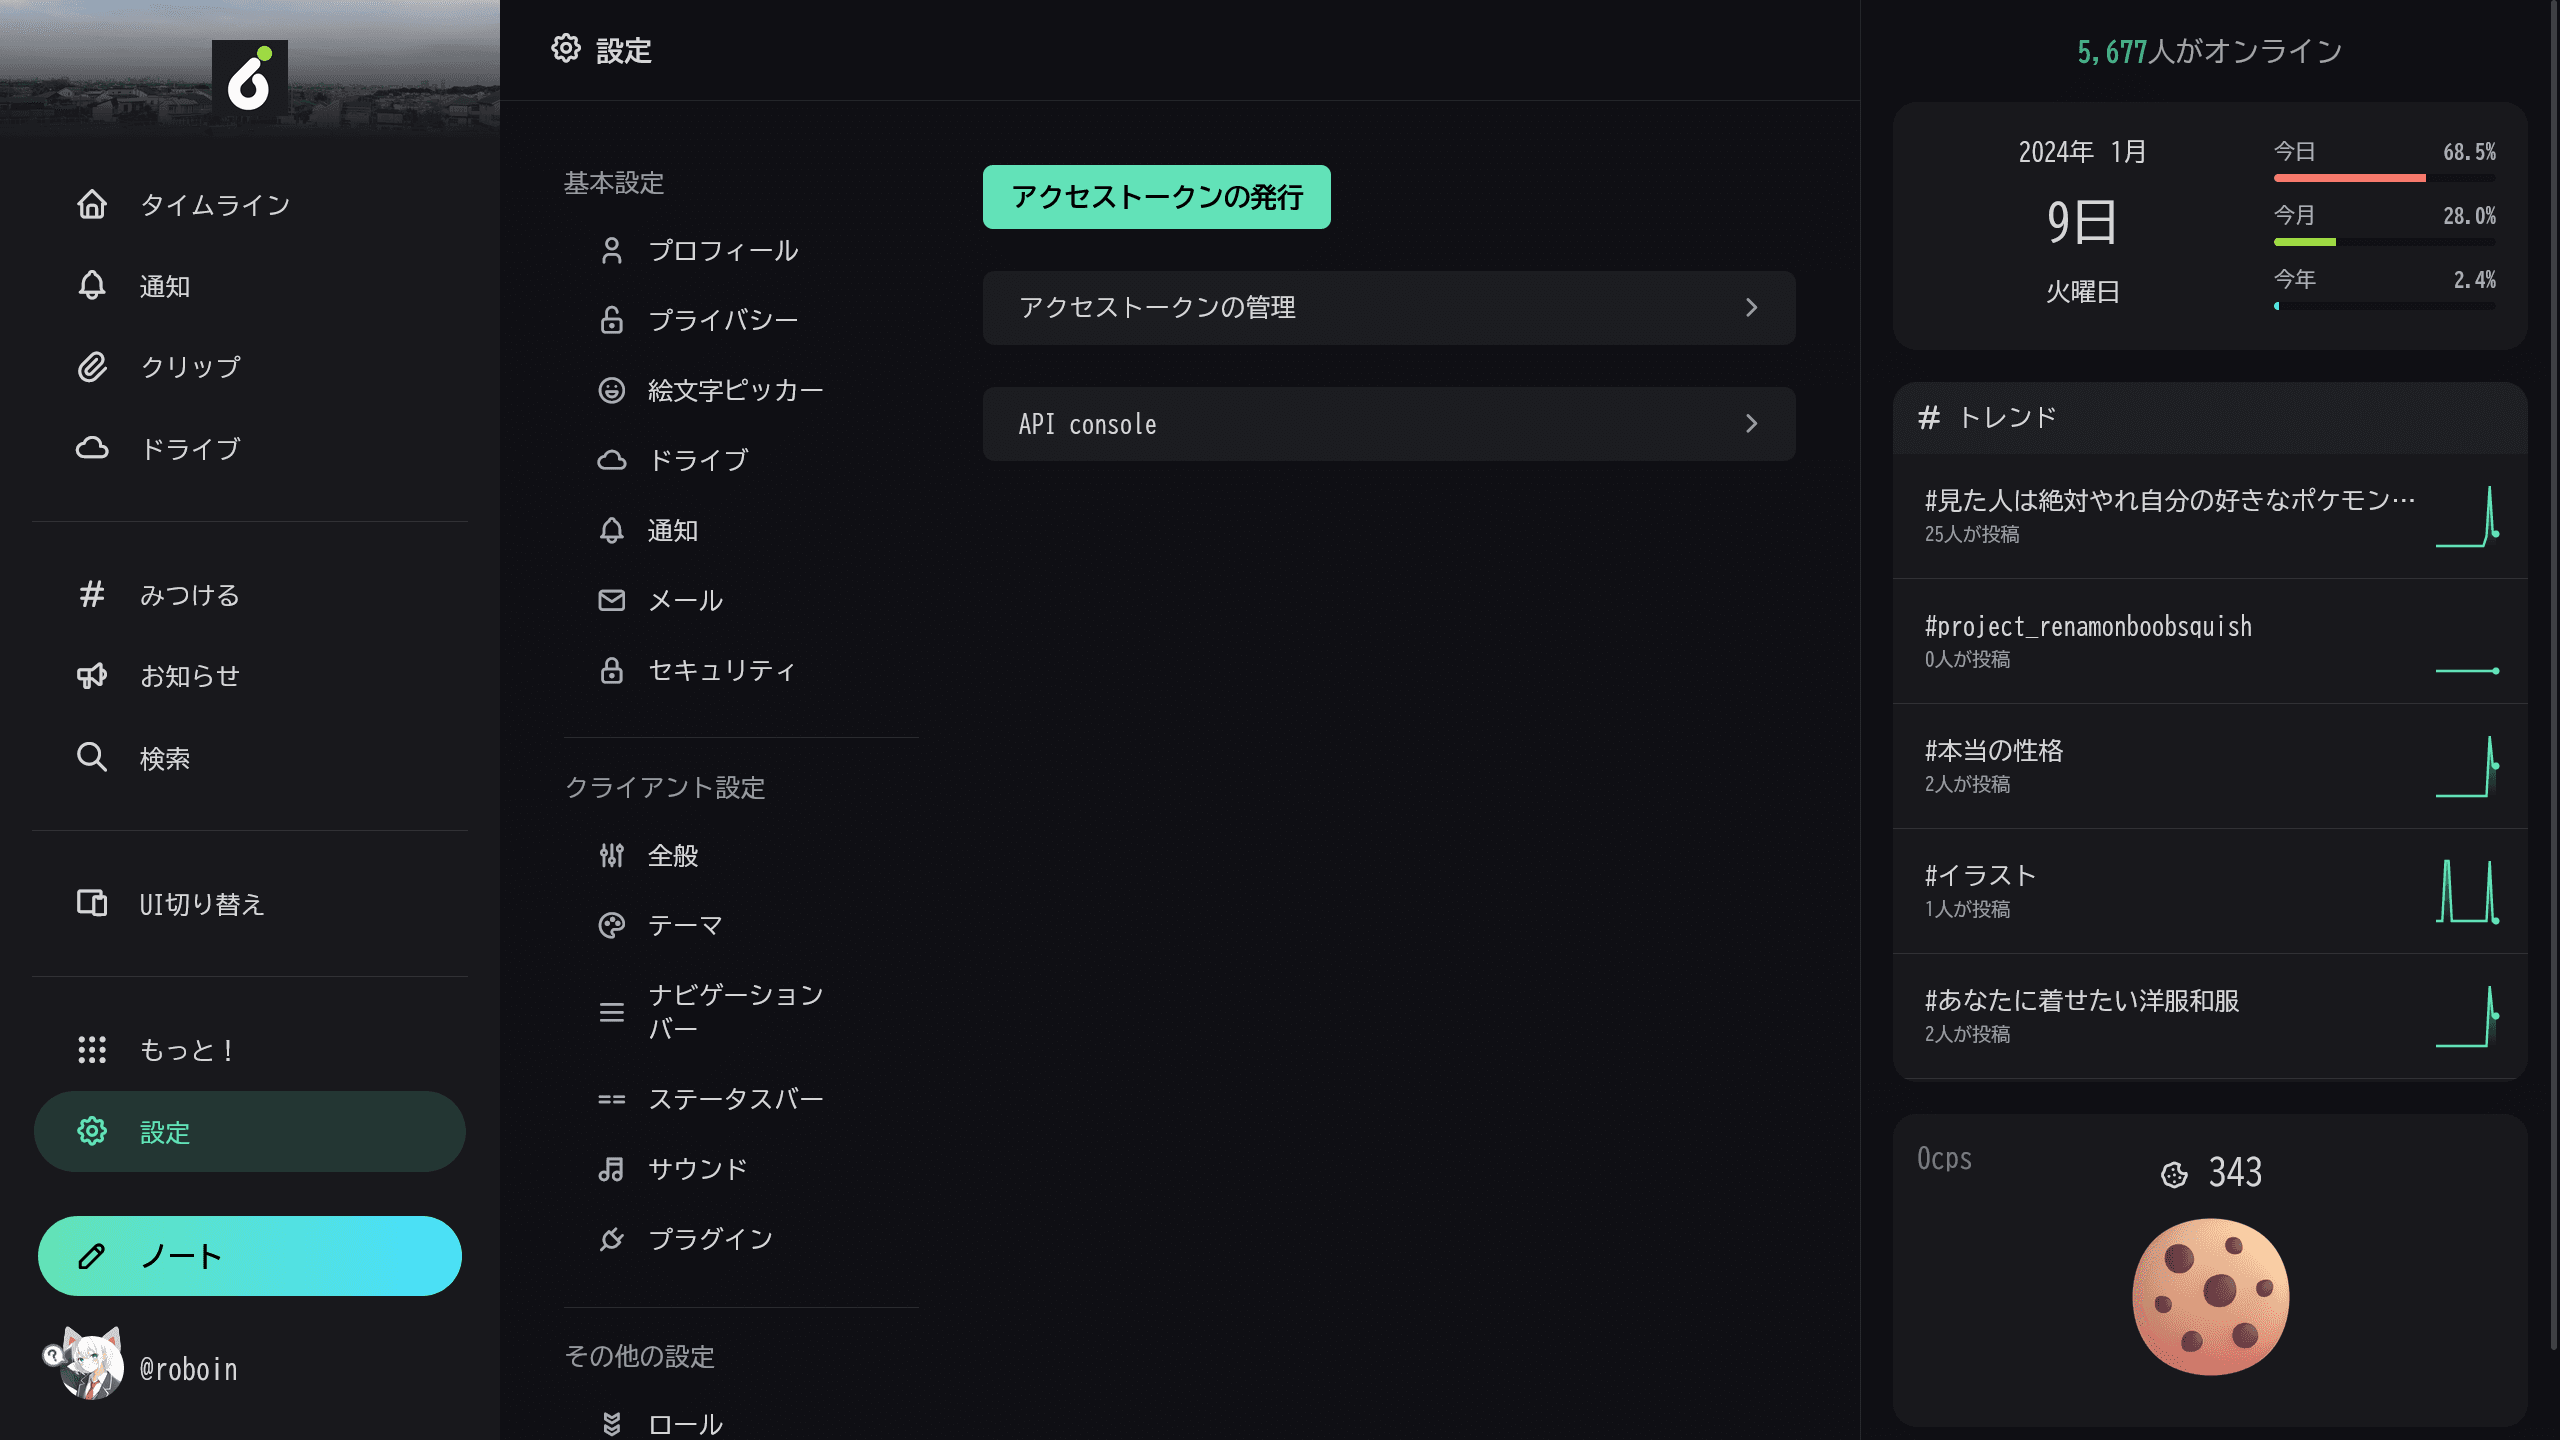Click the 設定 gear icon in sidebar
Viewport: 2560px width, 1440px height.
click(92, 1131)
